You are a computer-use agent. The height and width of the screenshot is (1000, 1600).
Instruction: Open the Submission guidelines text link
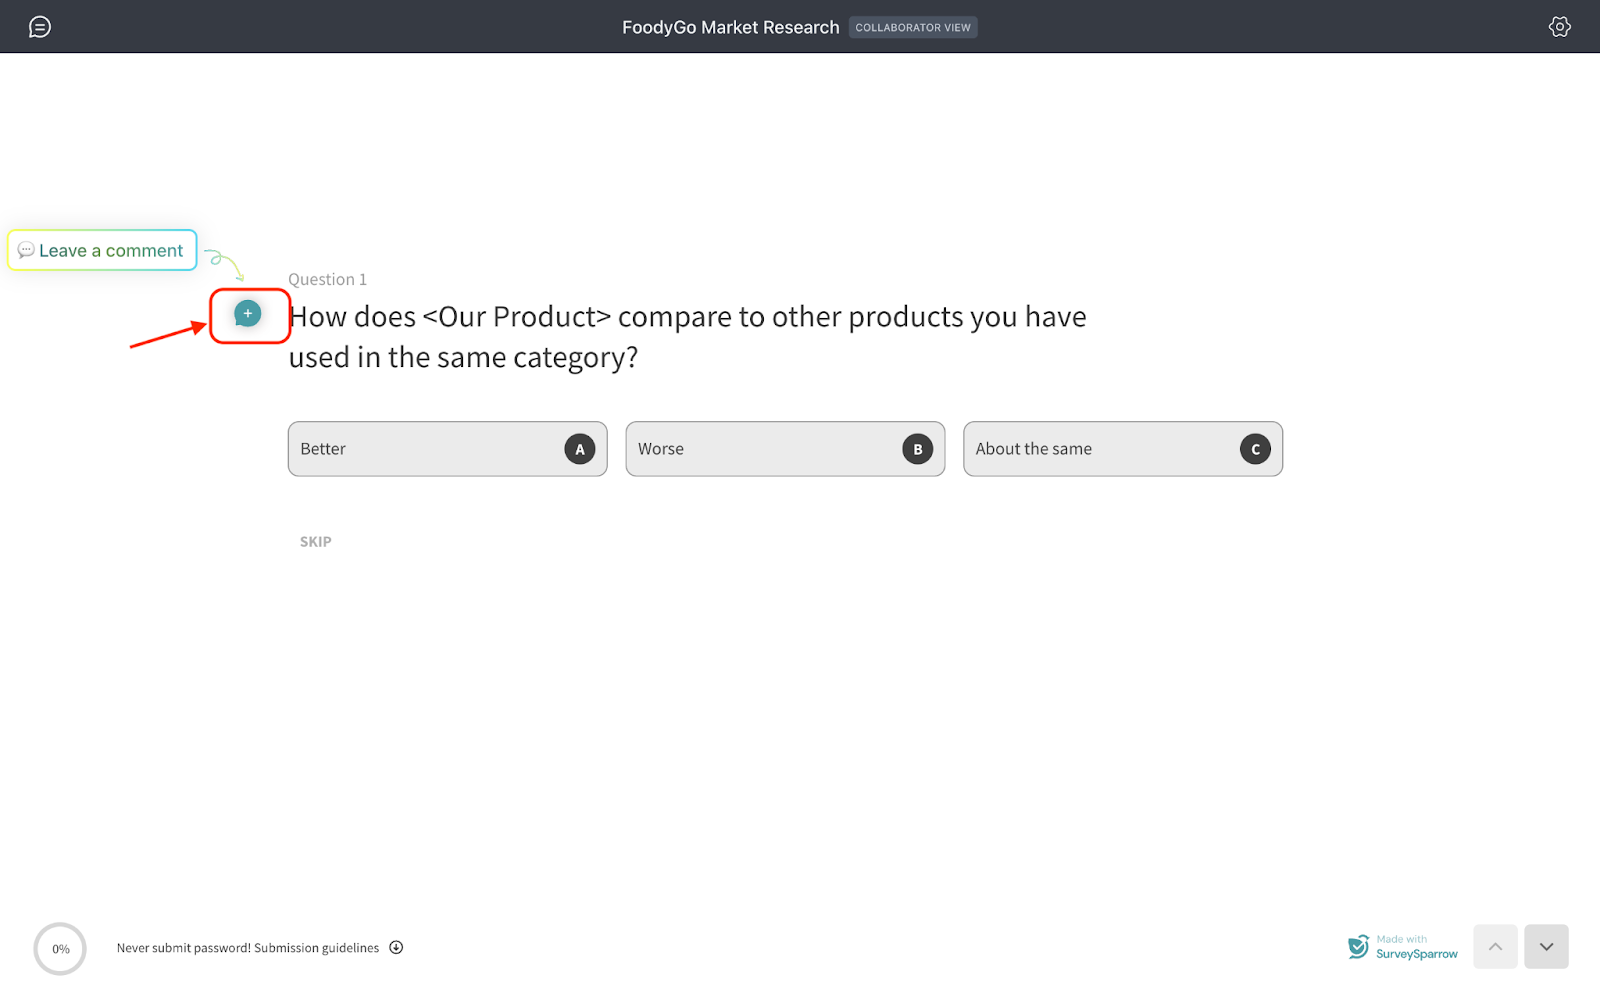(316, 948)
